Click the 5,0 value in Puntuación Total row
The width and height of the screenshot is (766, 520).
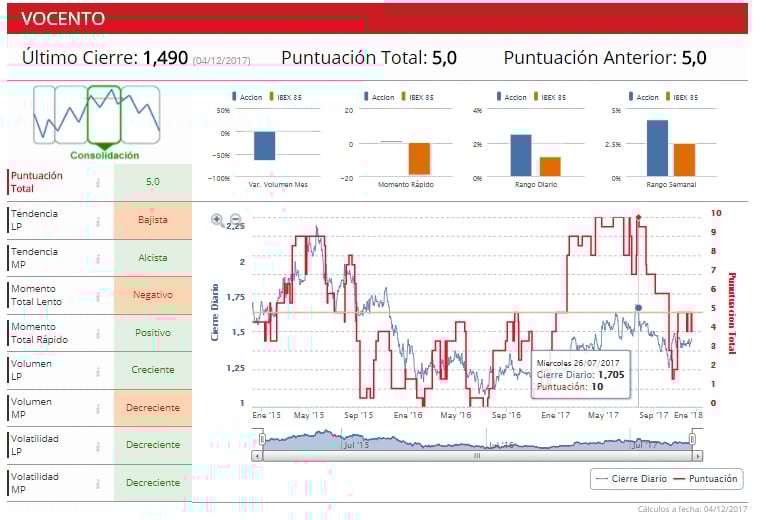(x=153, y=182)
